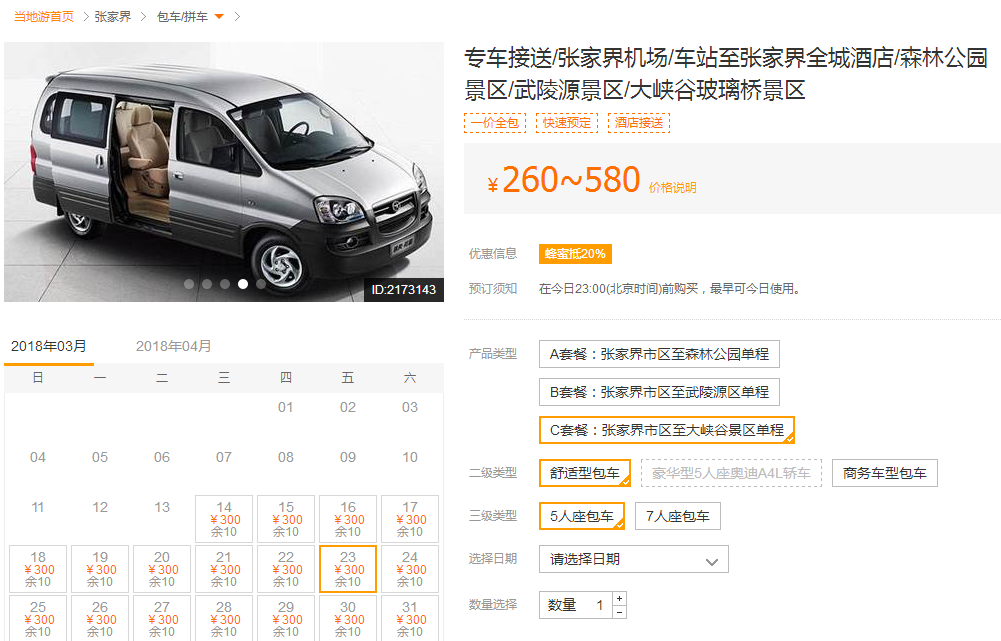The image size is (1001, 641).
Task: Pick March 24 on the calendar
Action: (x=410, y=569)
